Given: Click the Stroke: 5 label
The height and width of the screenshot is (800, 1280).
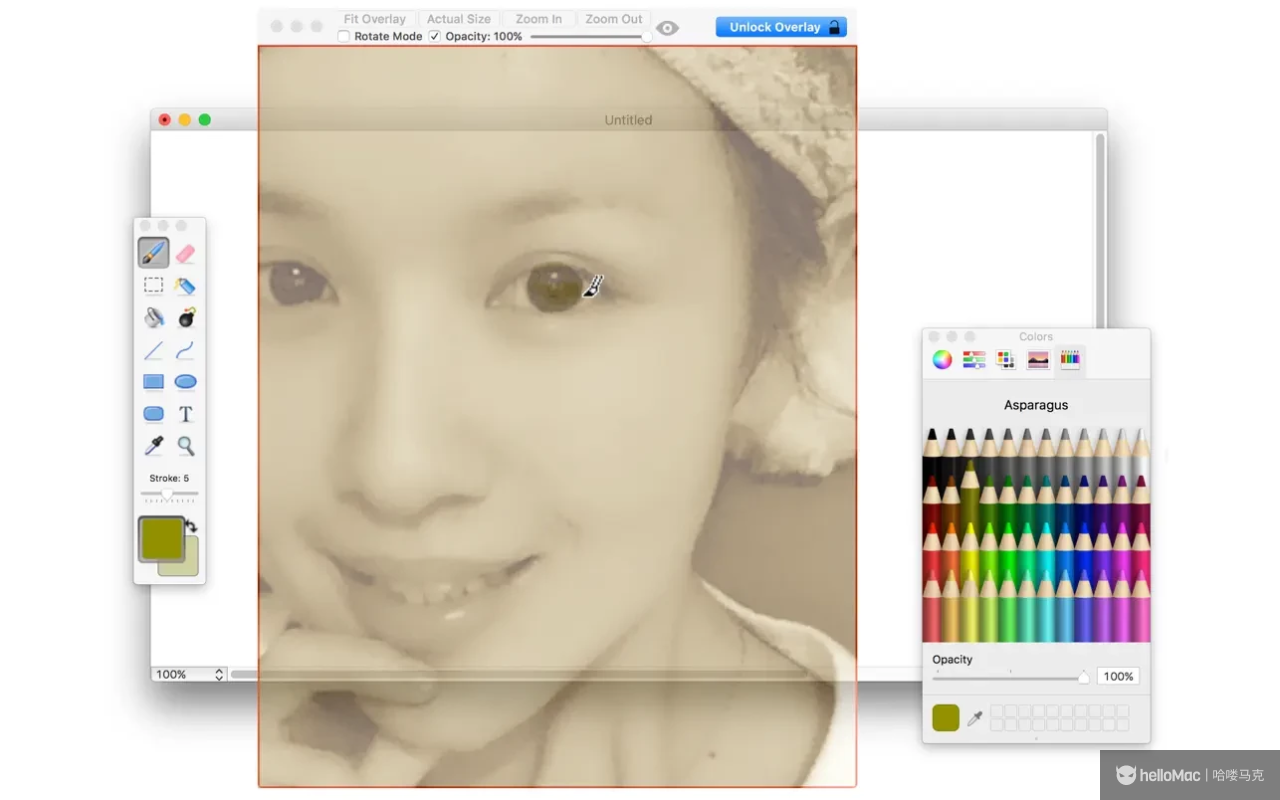Looking at the screenshot, I should [x=169, y=478].
